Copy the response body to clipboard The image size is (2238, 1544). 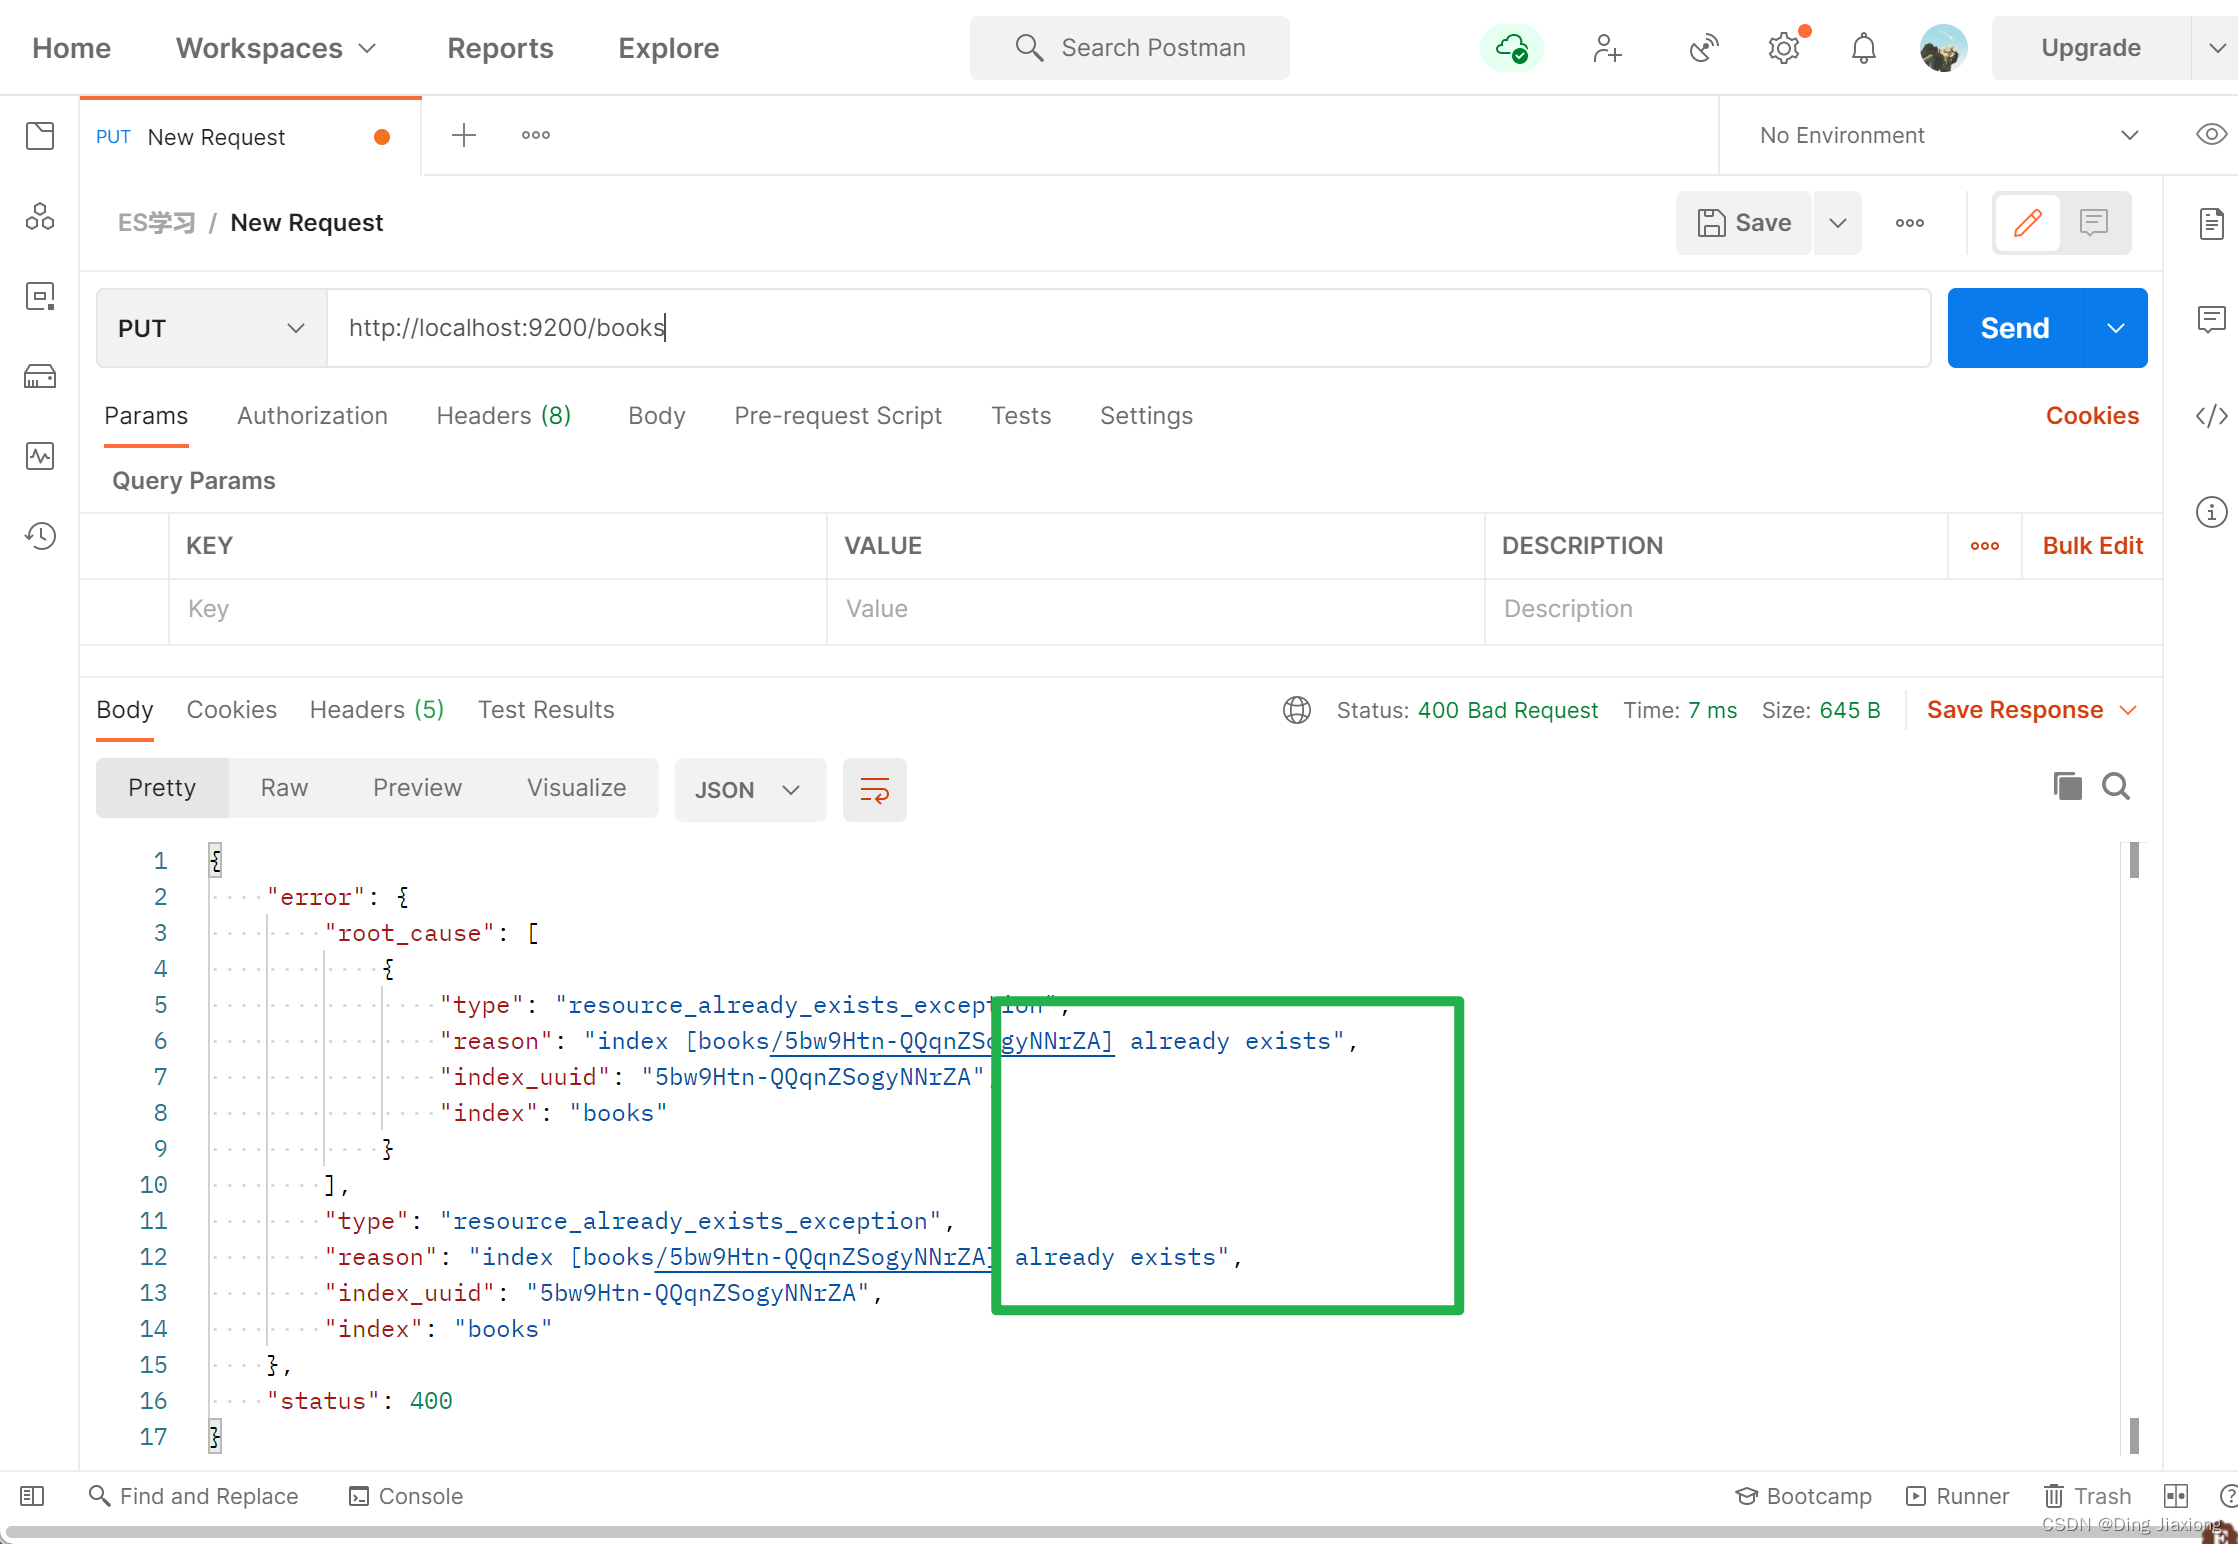[2067, 786]
